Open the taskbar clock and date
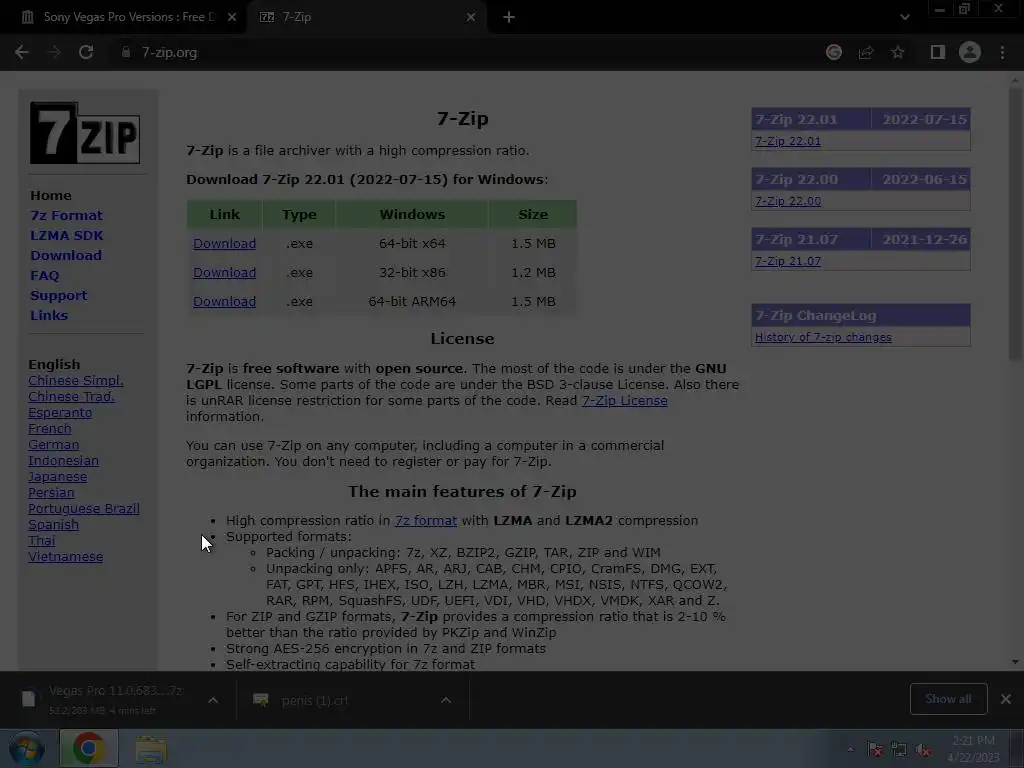Viewport: 1024px width, 768px height. tap(973, 749)
